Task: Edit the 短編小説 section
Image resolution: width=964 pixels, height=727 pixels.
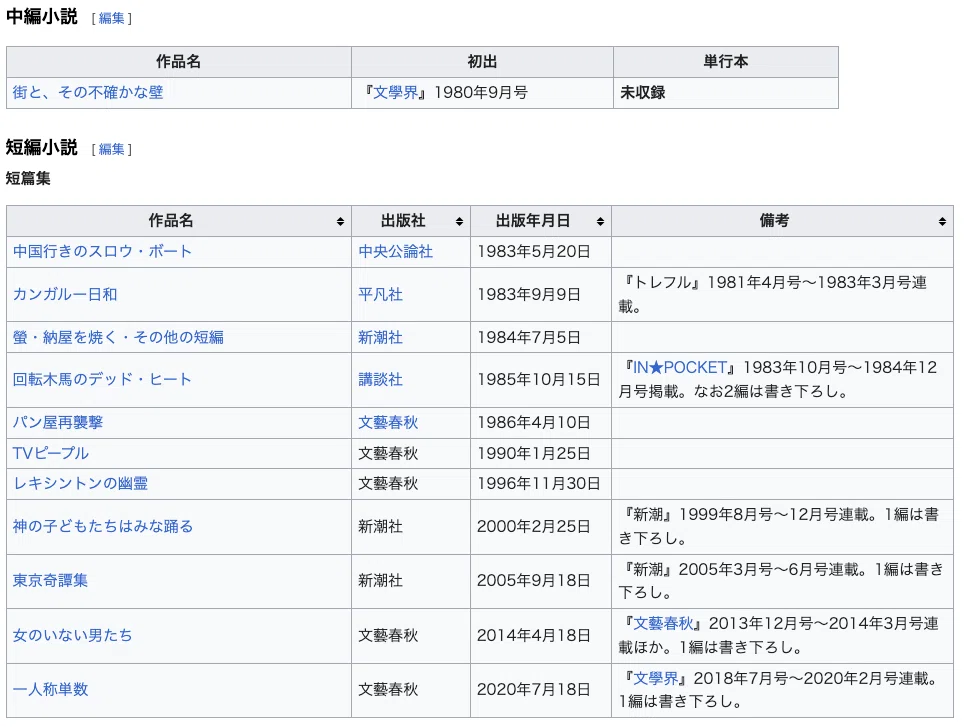Action: pos(111,149)
